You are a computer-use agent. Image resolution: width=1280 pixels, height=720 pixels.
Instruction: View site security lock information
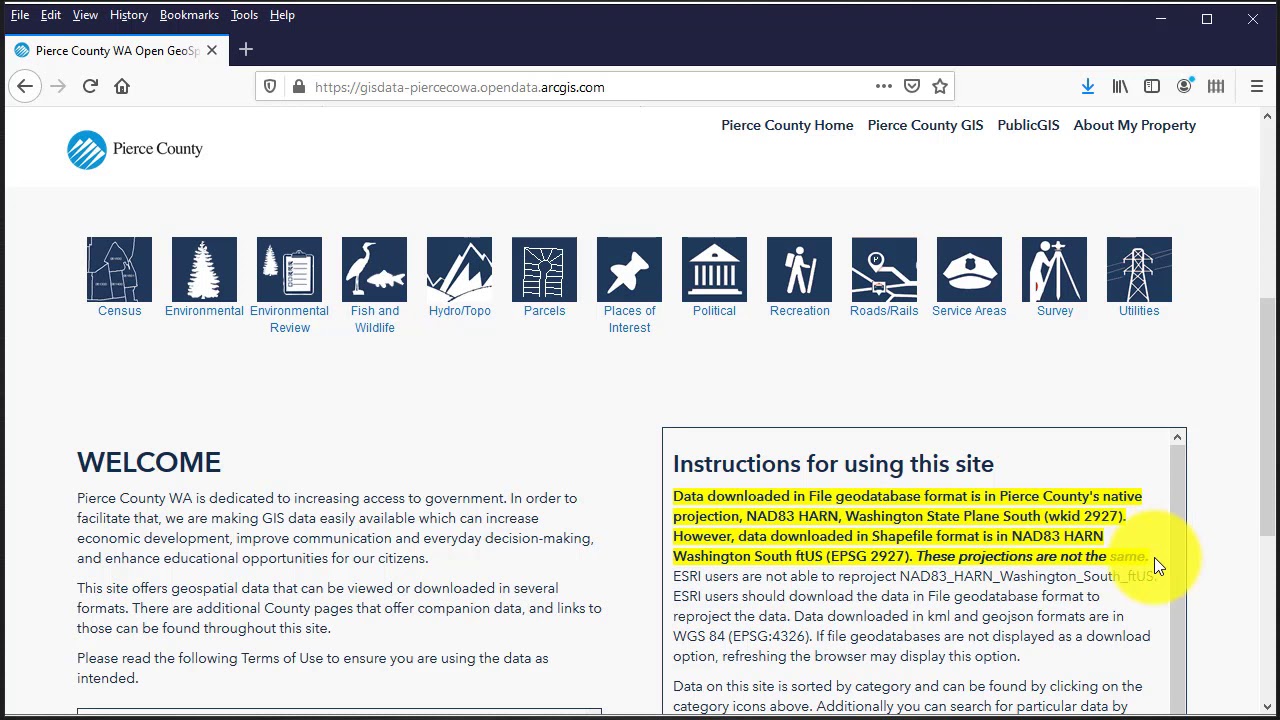click(298, 87)
